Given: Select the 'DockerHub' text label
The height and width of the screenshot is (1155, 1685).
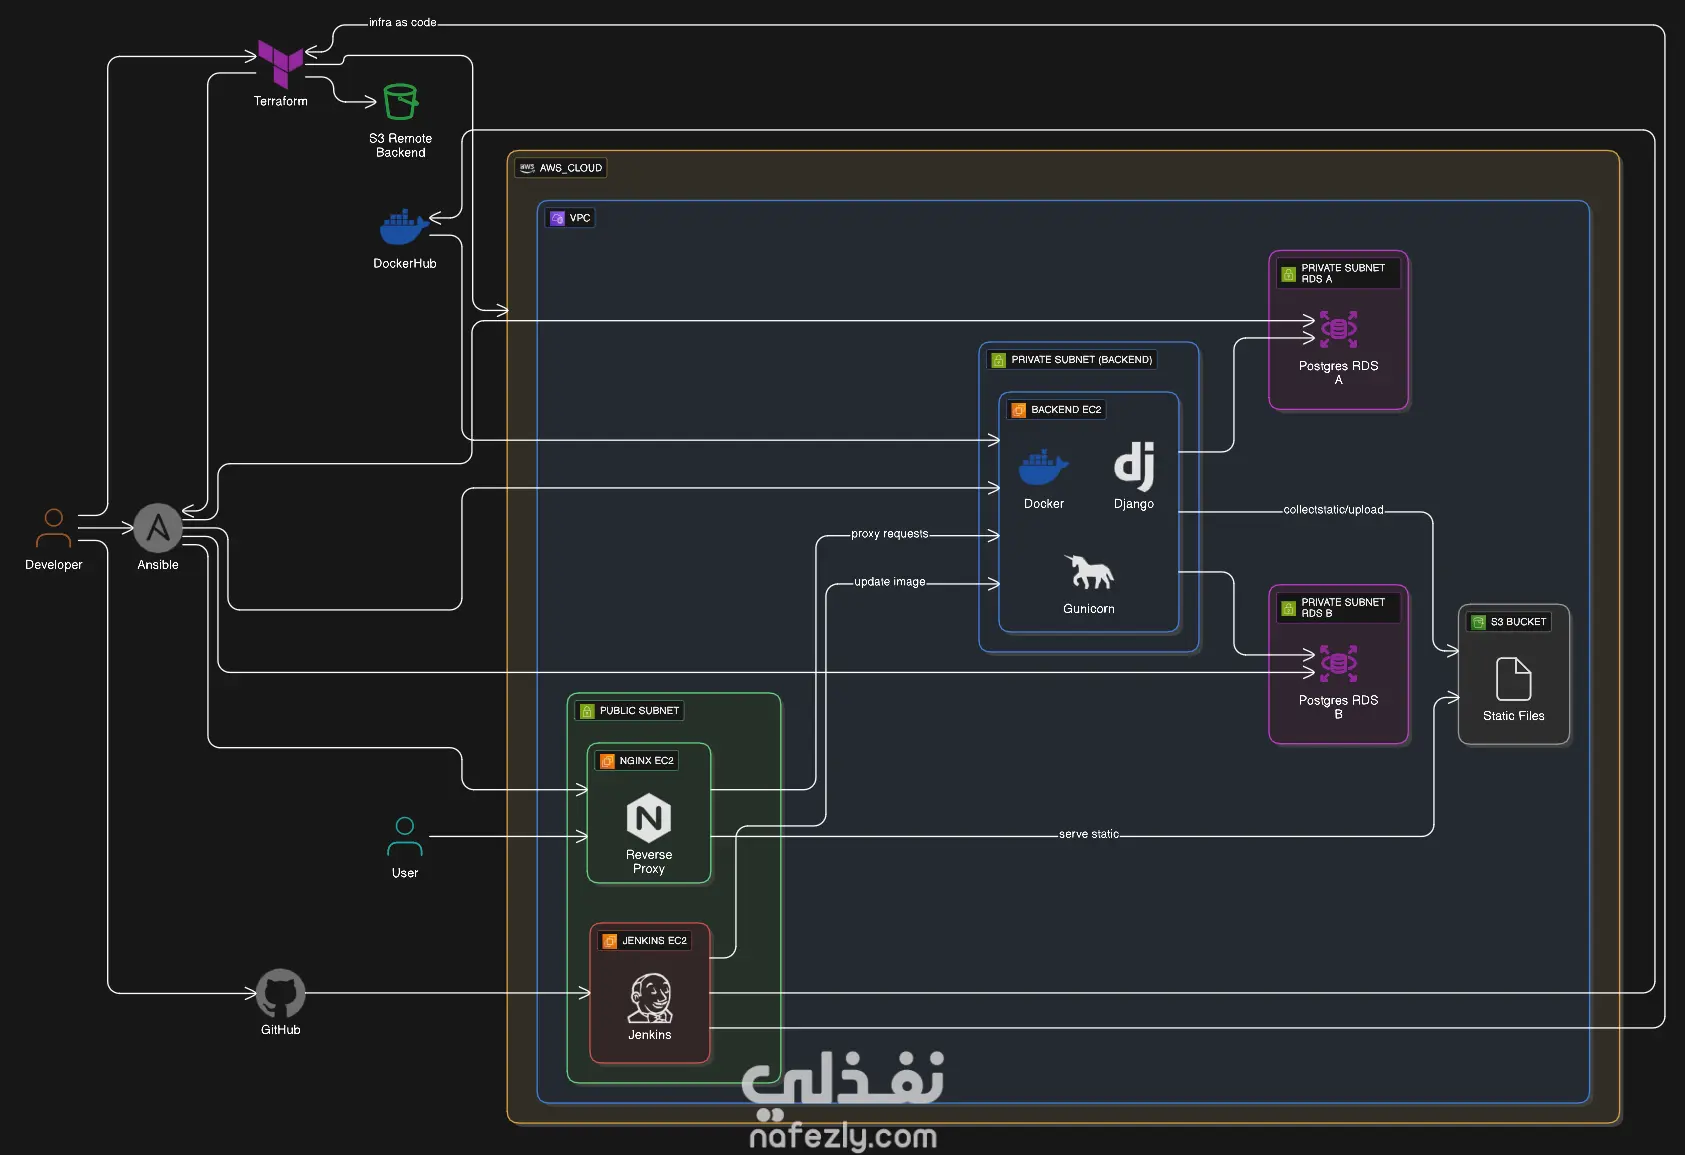Looking at the screenshot, I should click(405, 264).
